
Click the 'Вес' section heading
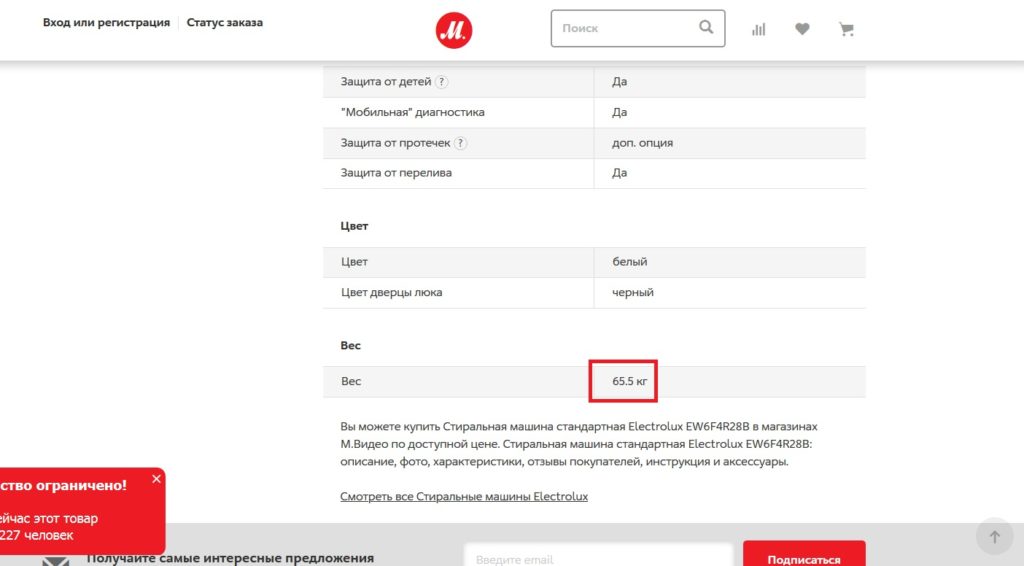coord(350,345)
